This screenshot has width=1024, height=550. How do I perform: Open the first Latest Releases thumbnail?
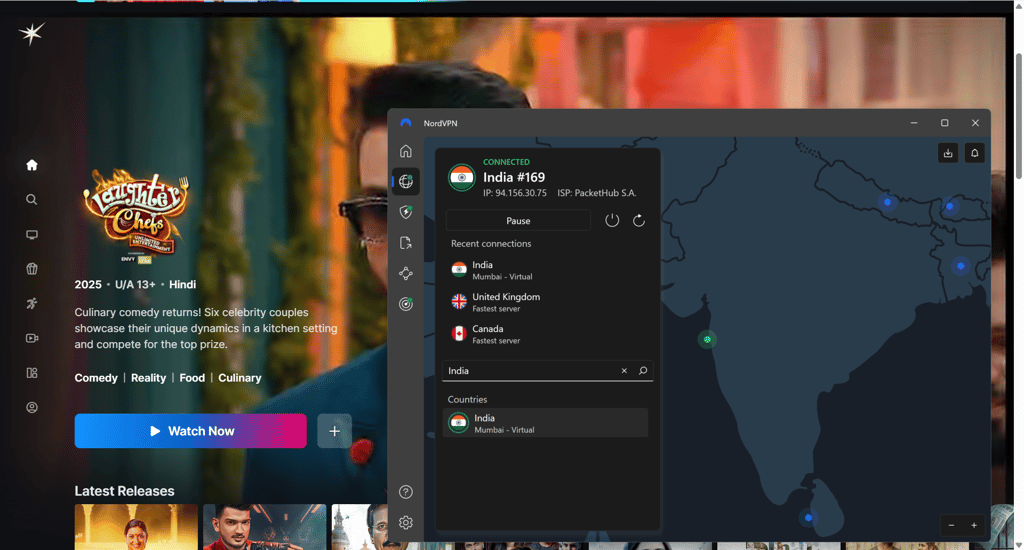pos(136,526)
